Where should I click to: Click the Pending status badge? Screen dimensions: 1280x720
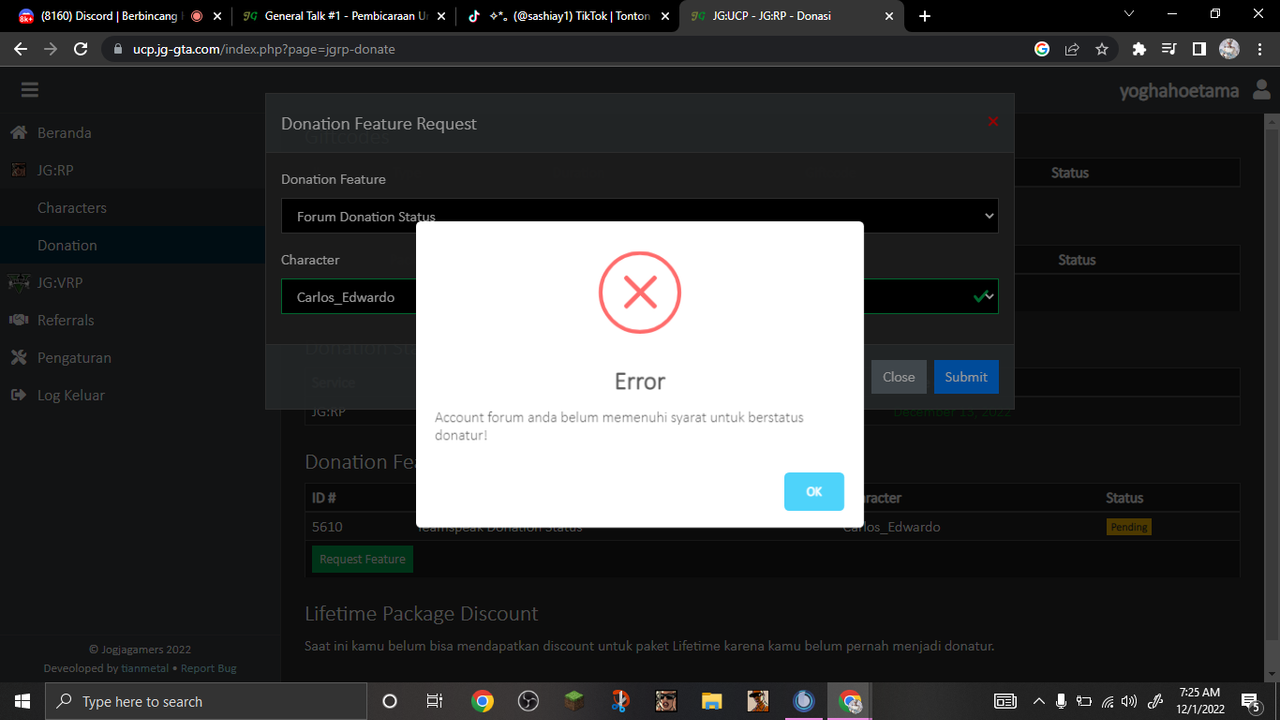pos(1129,527)
